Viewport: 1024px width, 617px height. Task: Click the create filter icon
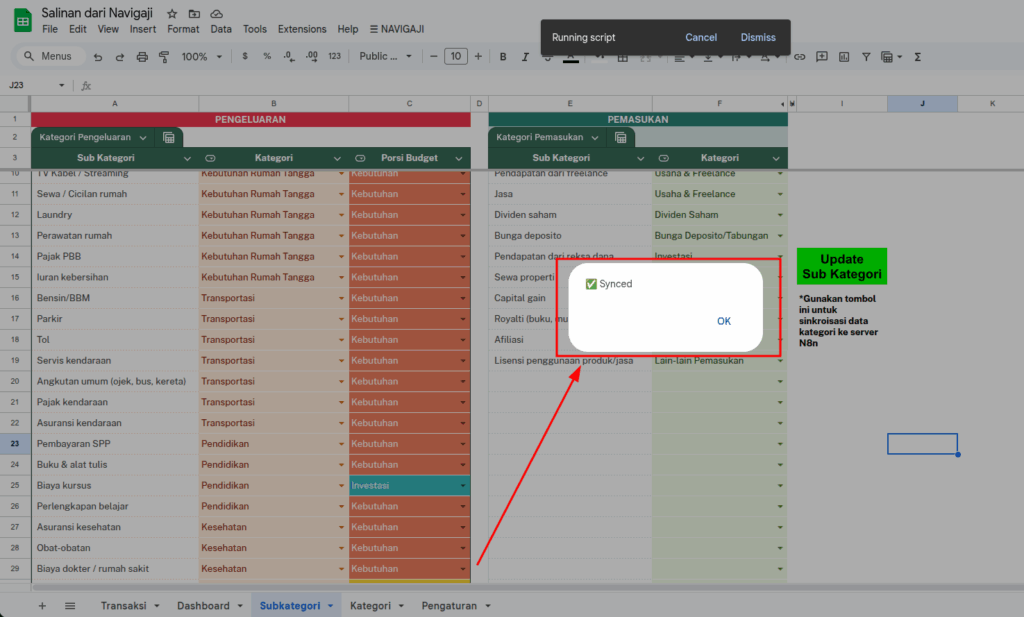(x=865, y=57)
